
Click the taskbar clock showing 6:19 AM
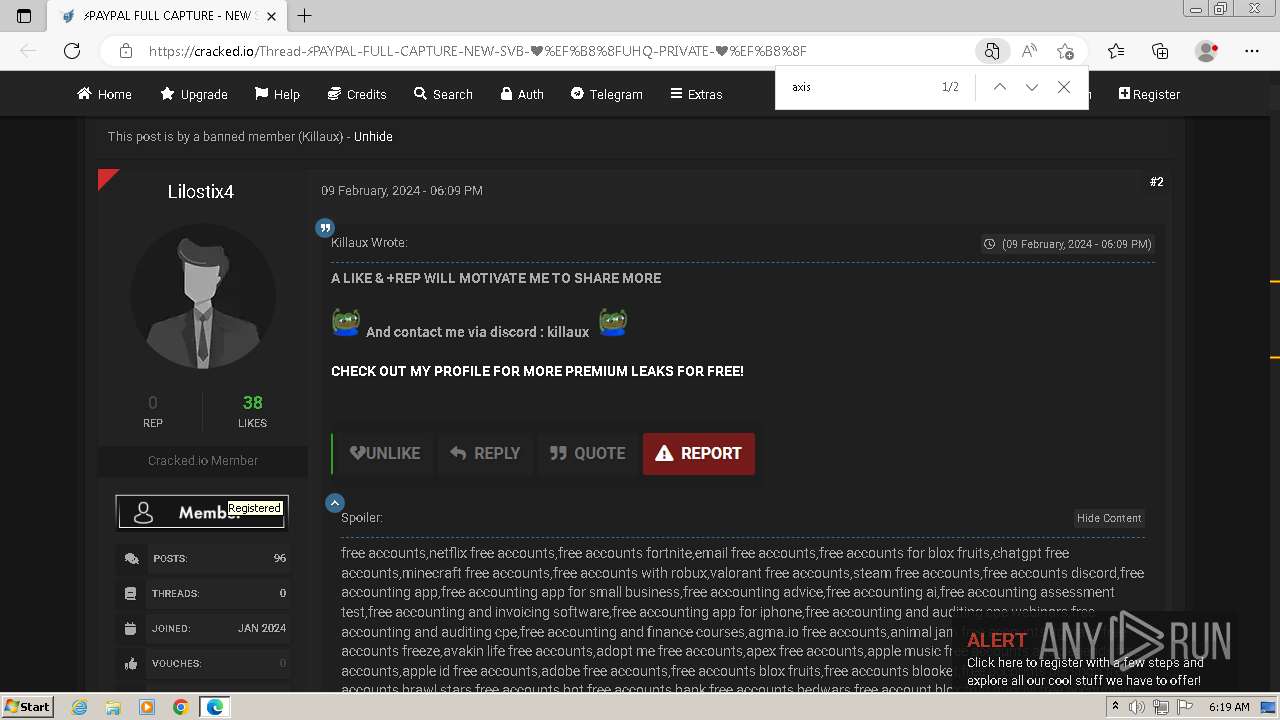pos(1229,707)
